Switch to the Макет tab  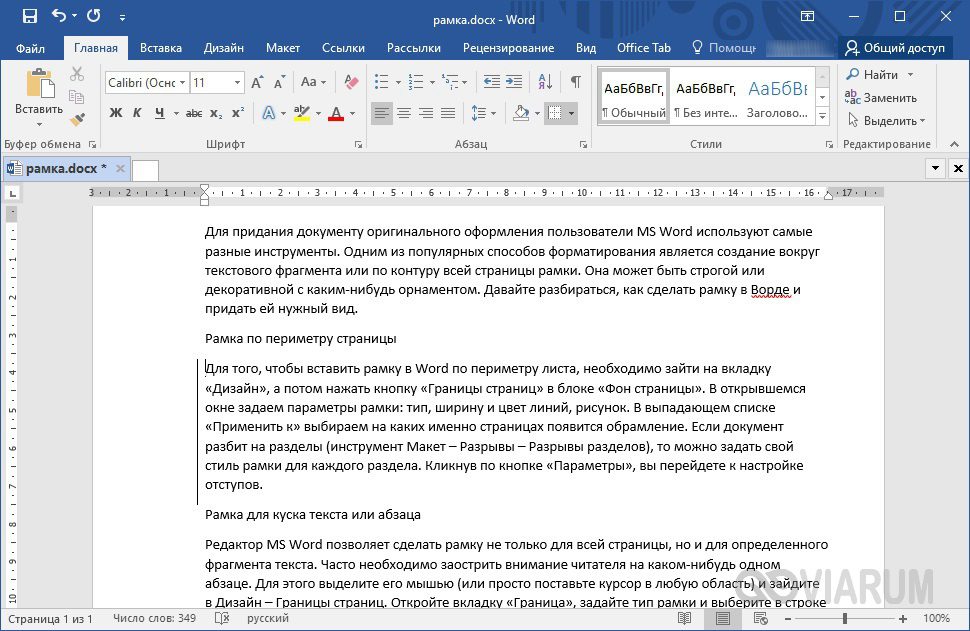tap(283, 48)
